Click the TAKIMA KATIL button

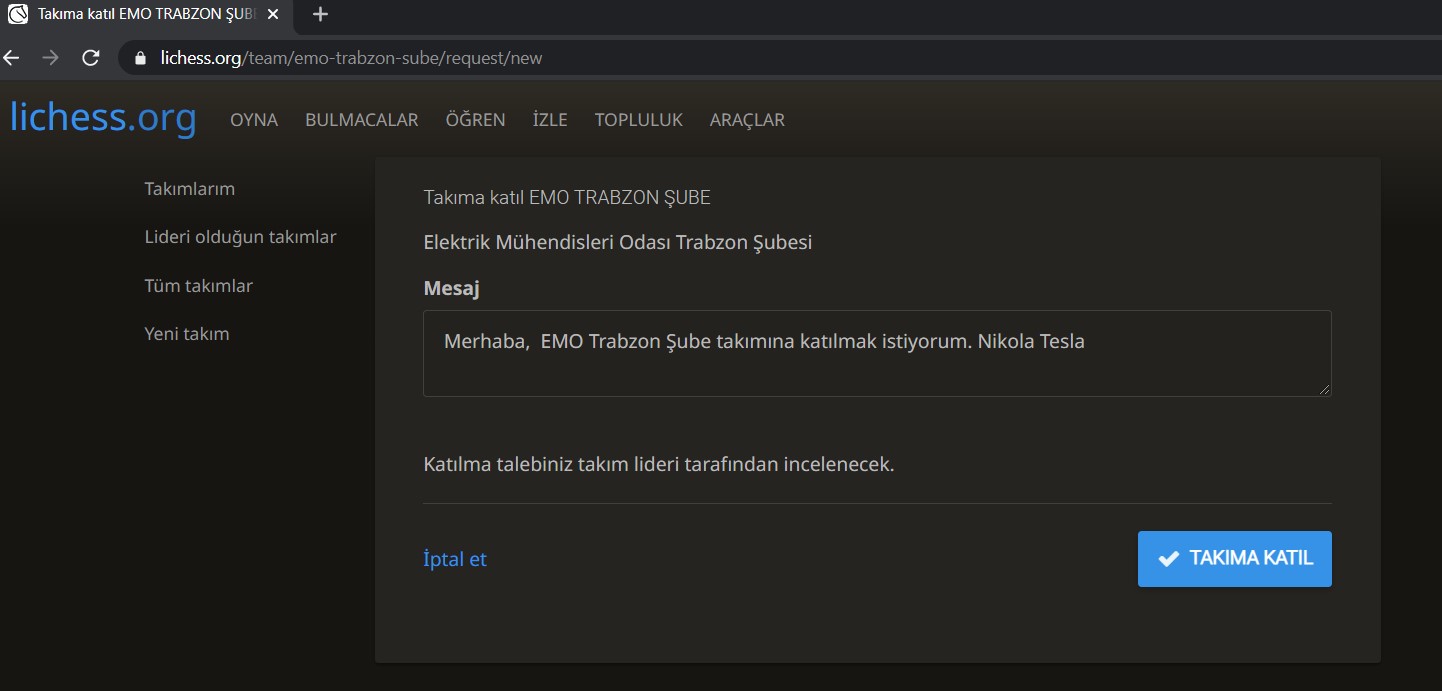[x=1235, y=559]
